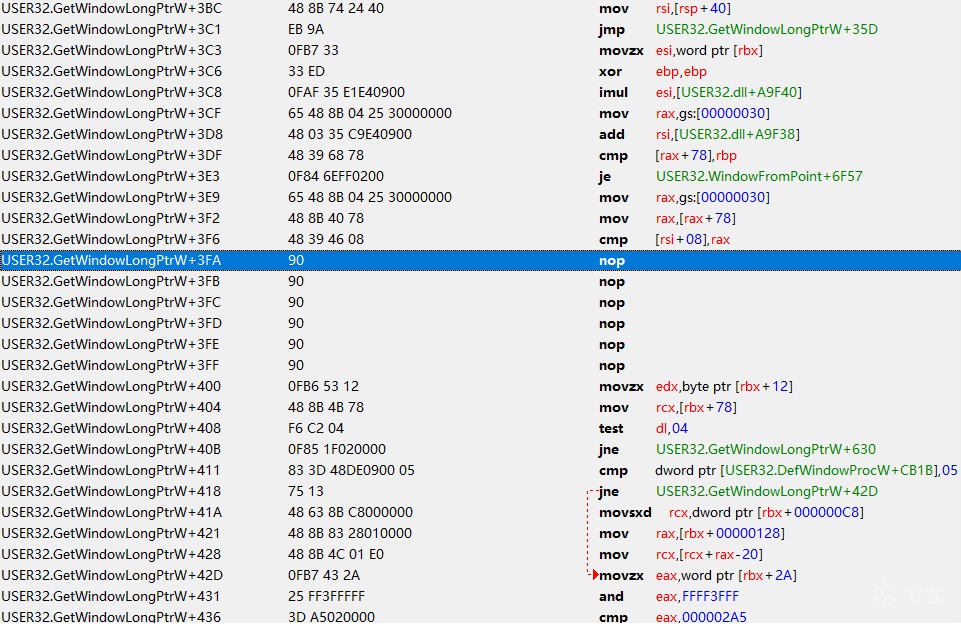Image resolution: width=961 pixels, height=624 pixels.
Task: Select the mov rcx,[rbx+78] row
Action: pyautogui.click(x=480, y=407)
